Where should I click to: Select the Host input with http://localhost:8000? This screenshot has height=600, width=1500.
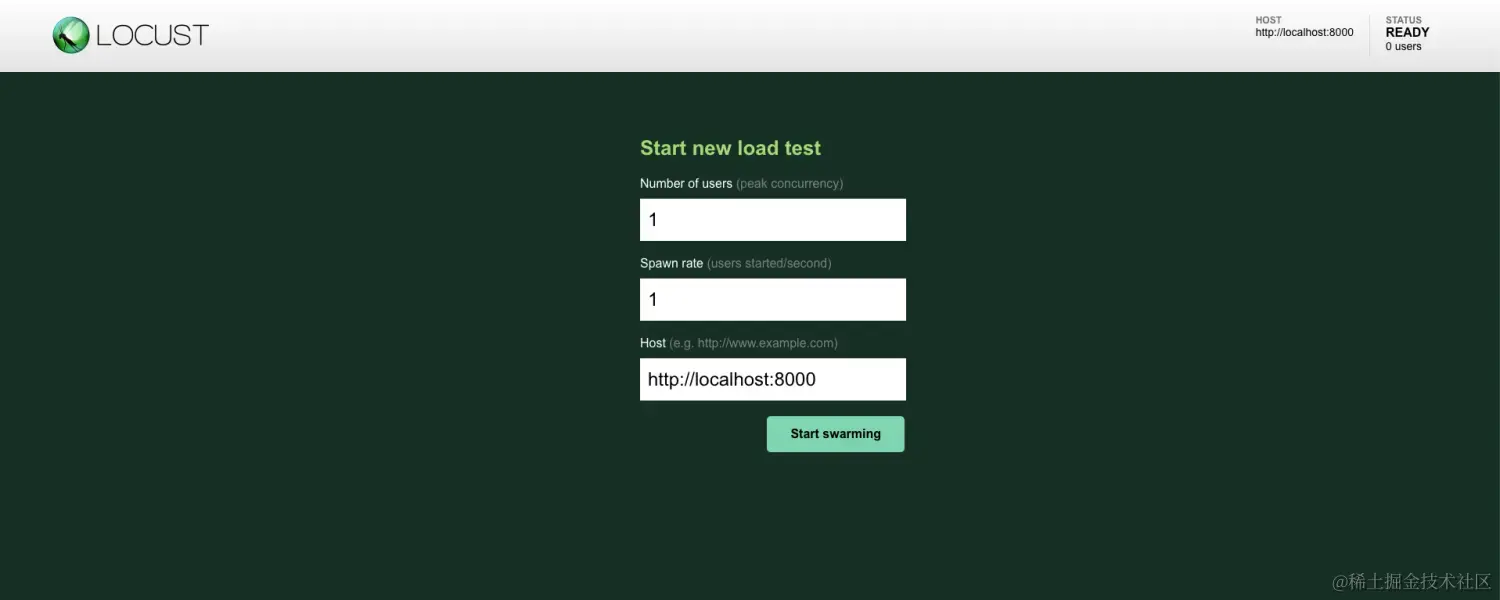(x=773, y=380)
